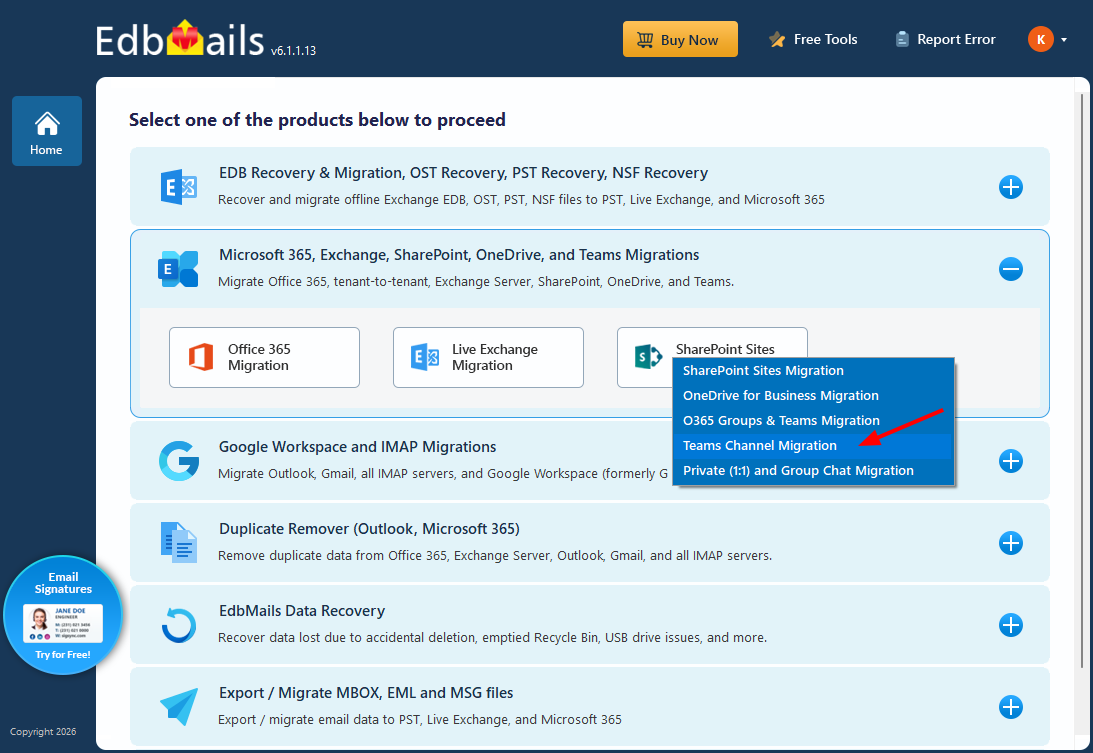Click 'EDB Recovery & Migration, OST Recovery' title
Screen dimensions: 1093x753
coord(464,173)
